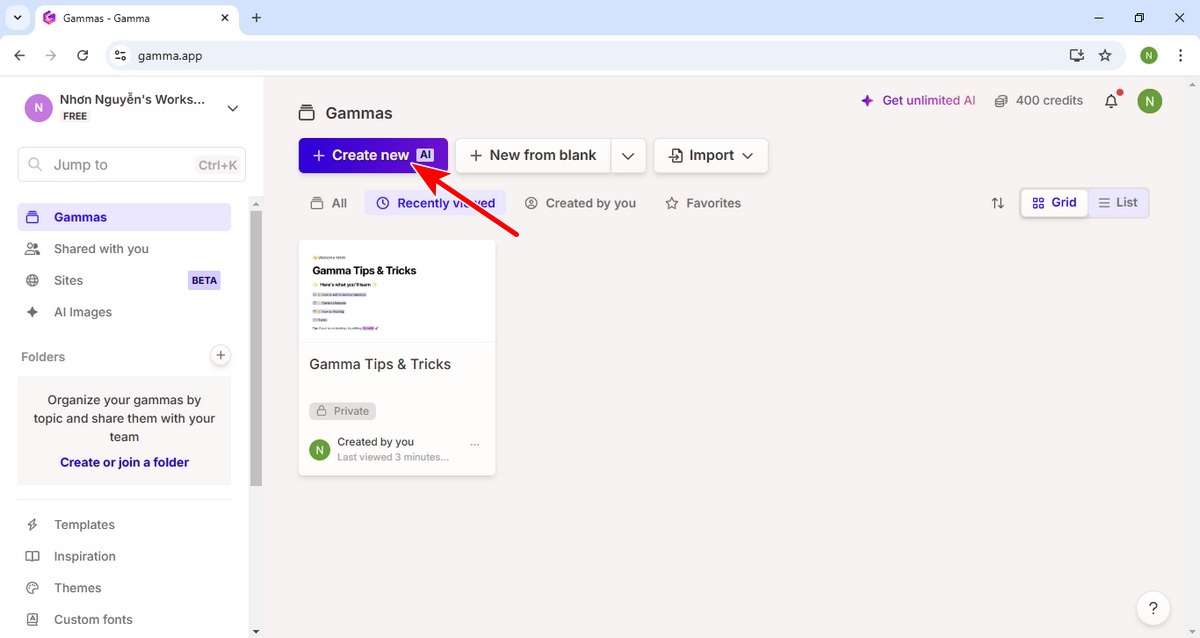Open the notifications bell
Image resolution: width=1200 pixels, height=638 pixels.
(x=1111, y=101)
